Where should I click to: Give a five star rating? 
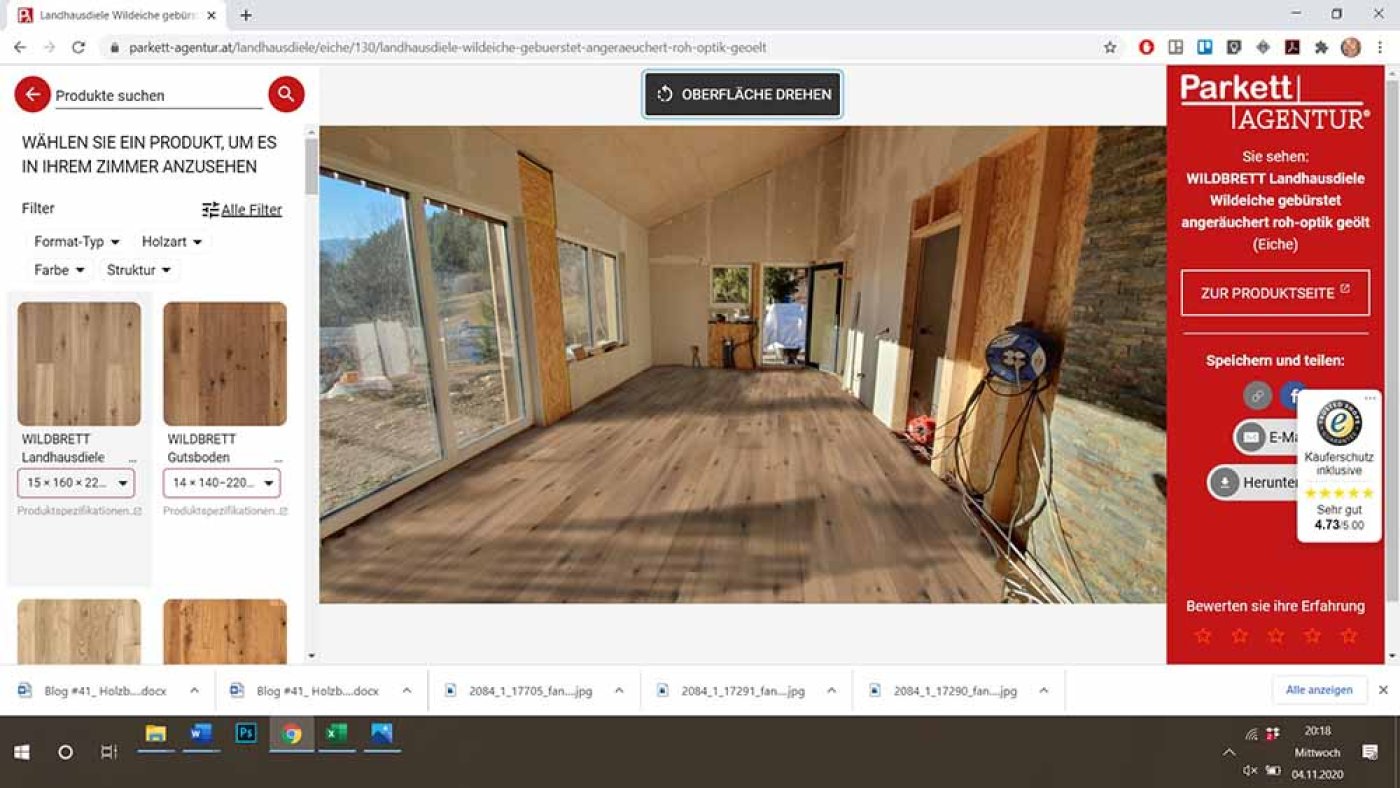pyautogui.click(x=1349, y=636)
